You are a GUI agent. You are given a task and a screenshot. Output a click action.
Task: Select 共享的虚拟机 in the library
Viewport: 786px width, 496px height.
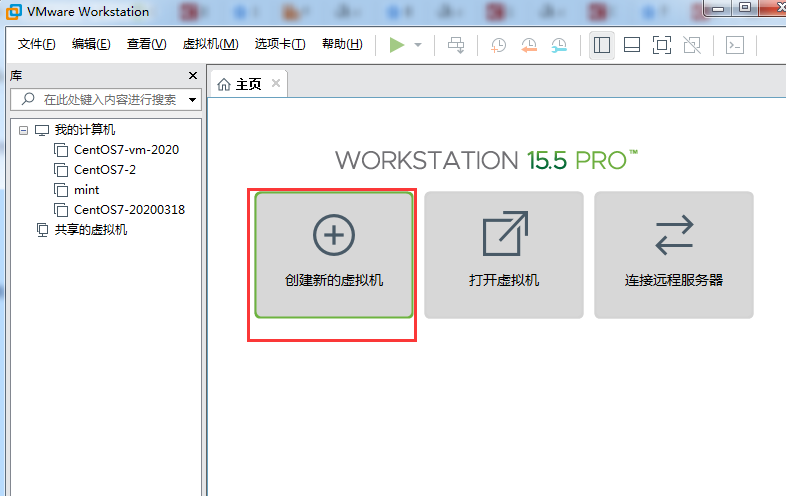pos(91,230)
